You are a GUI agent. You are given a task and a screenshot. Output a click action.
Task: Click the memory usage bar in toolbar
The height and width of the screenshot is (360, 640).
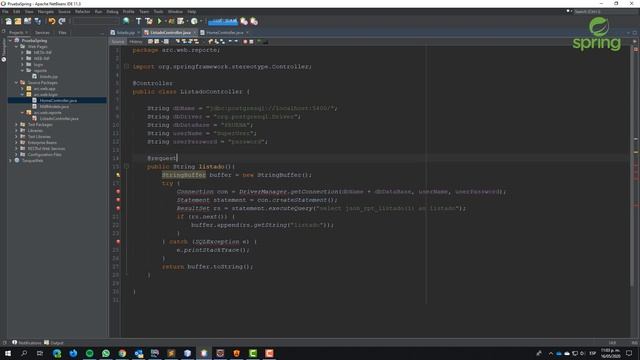(x=223, y=21)
